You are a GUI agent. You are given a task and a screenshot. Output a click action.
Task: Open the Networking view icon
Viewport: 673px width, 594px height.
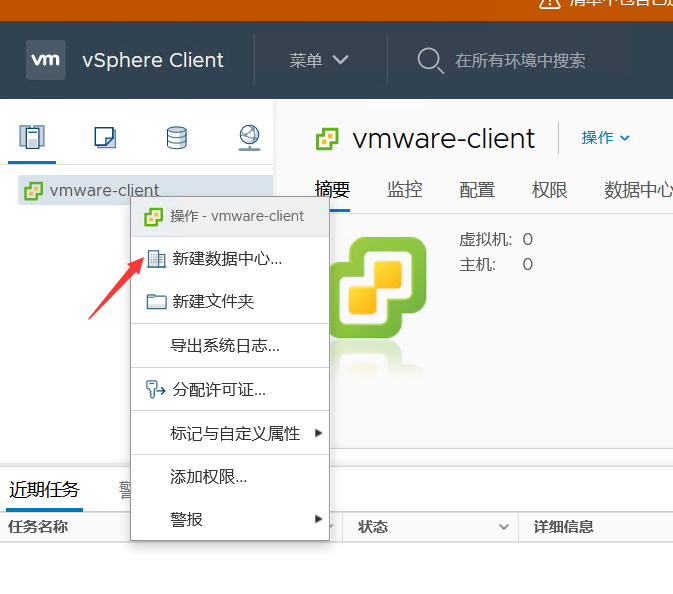[249, 138]
